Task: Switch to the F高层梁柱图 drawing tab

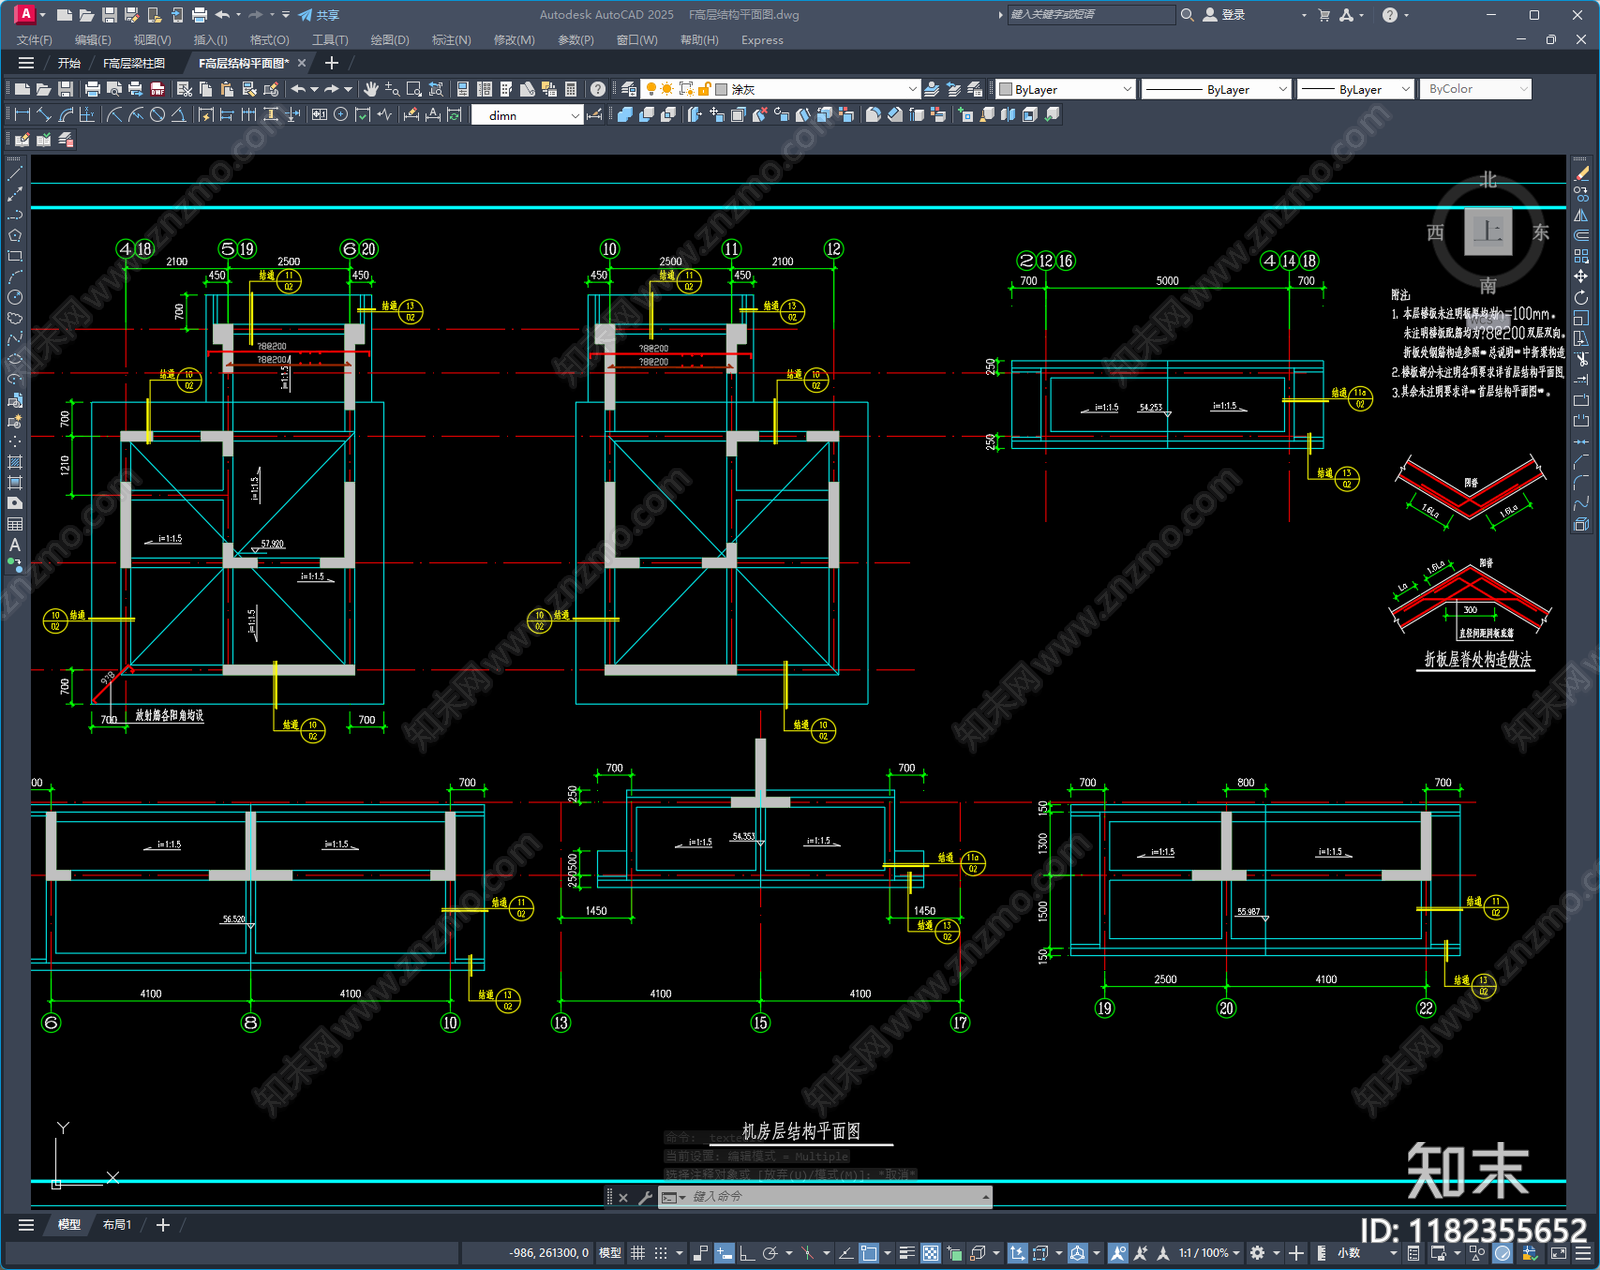Action: tap(134, 63)
